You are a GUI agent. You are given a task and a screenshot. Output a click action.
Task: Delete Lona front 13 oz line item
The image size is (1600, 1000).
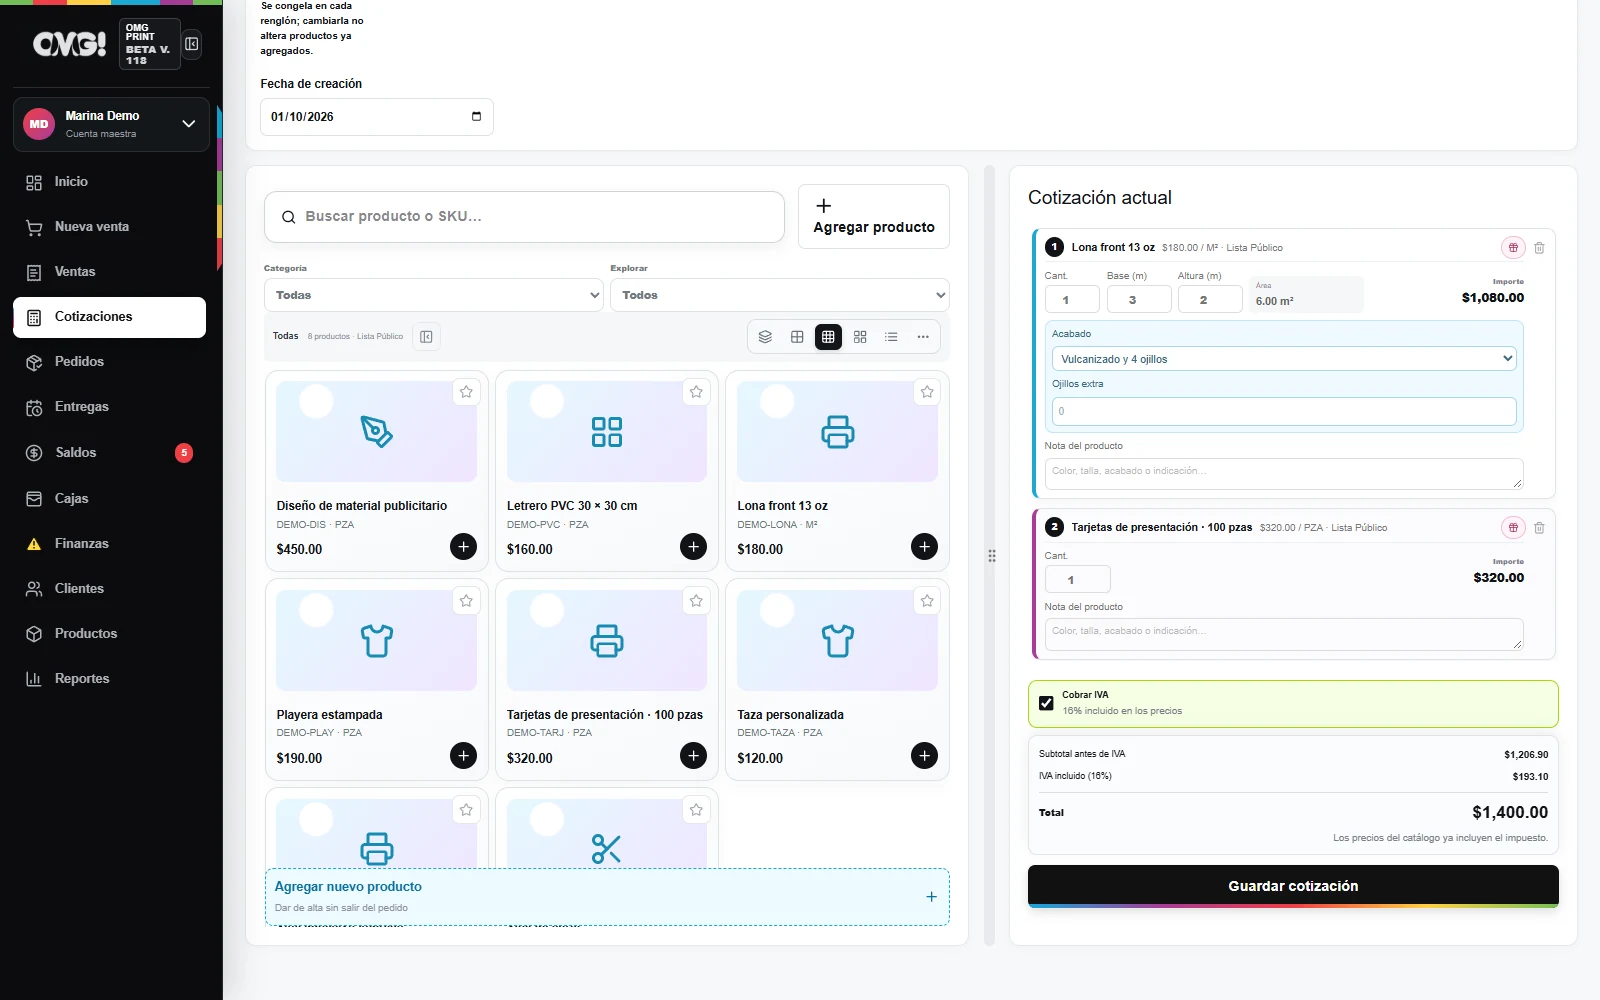point(1539,248)
